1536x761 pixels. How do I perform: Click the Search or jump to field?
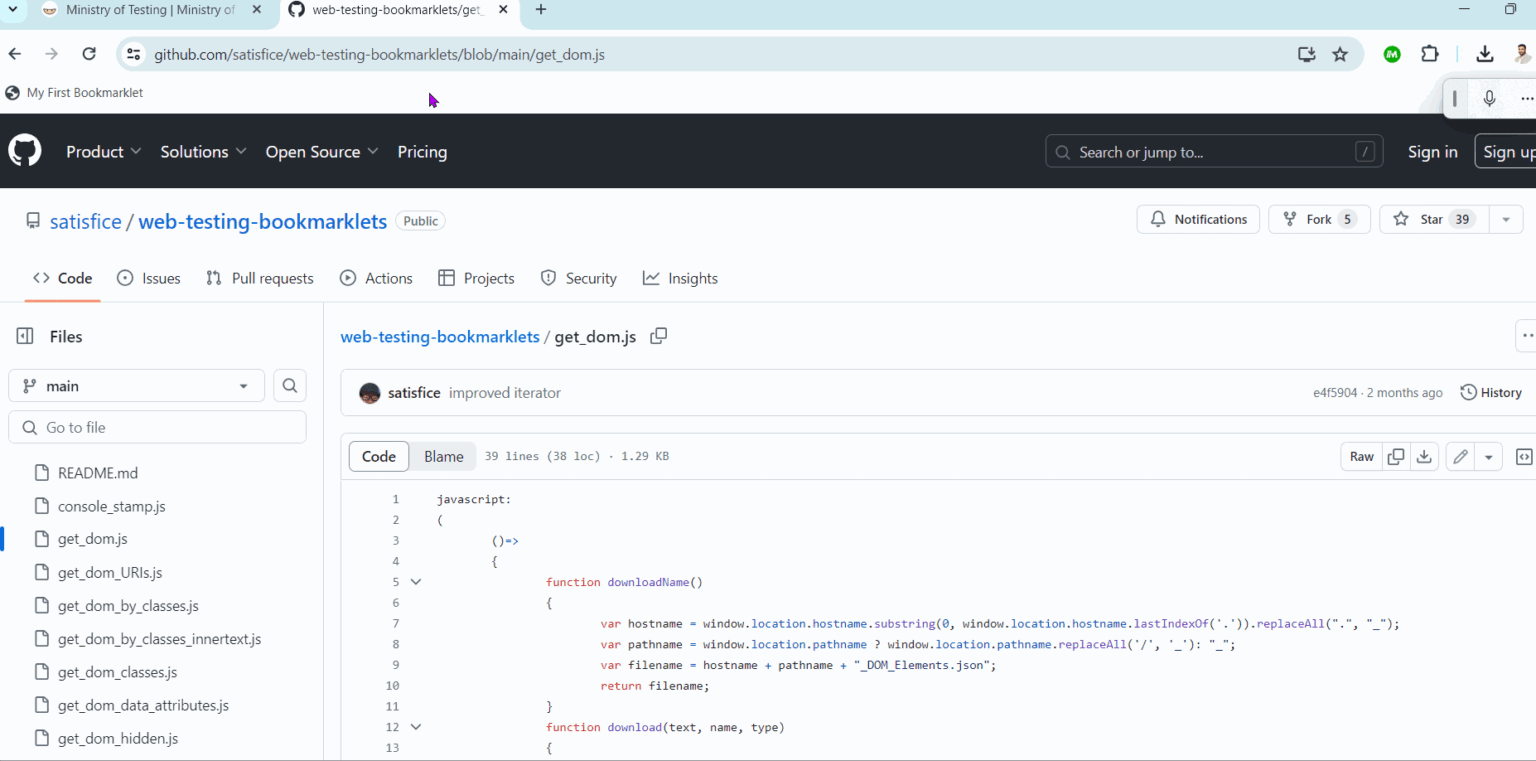[1214, 152]
